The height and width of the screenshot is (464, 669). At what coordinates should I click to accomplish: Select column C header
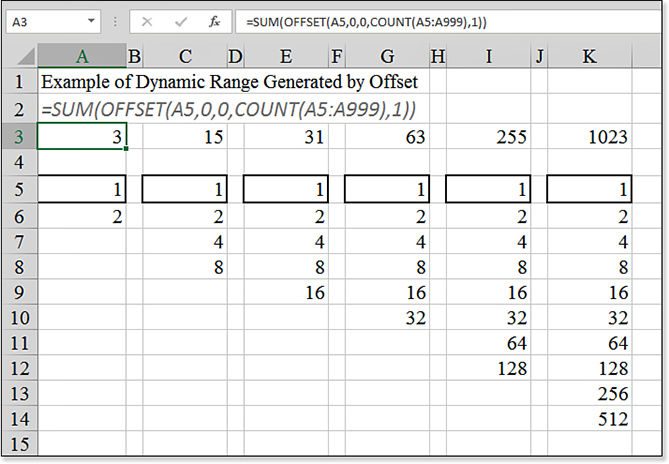pyautogui.click(x=185, y=56)
